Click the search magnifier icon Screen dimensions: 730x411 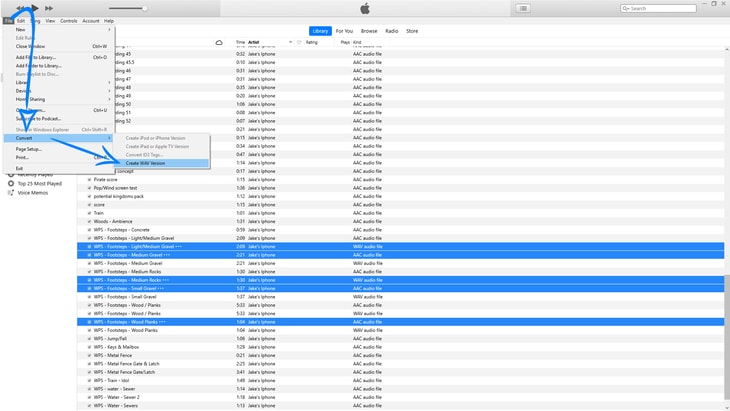tap(626, 8)
